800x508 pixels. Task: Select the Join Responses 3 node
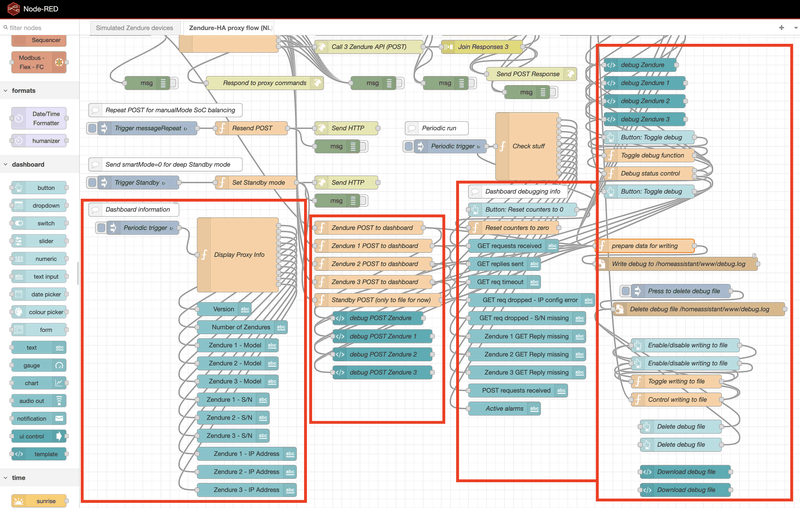coord(482,47)
